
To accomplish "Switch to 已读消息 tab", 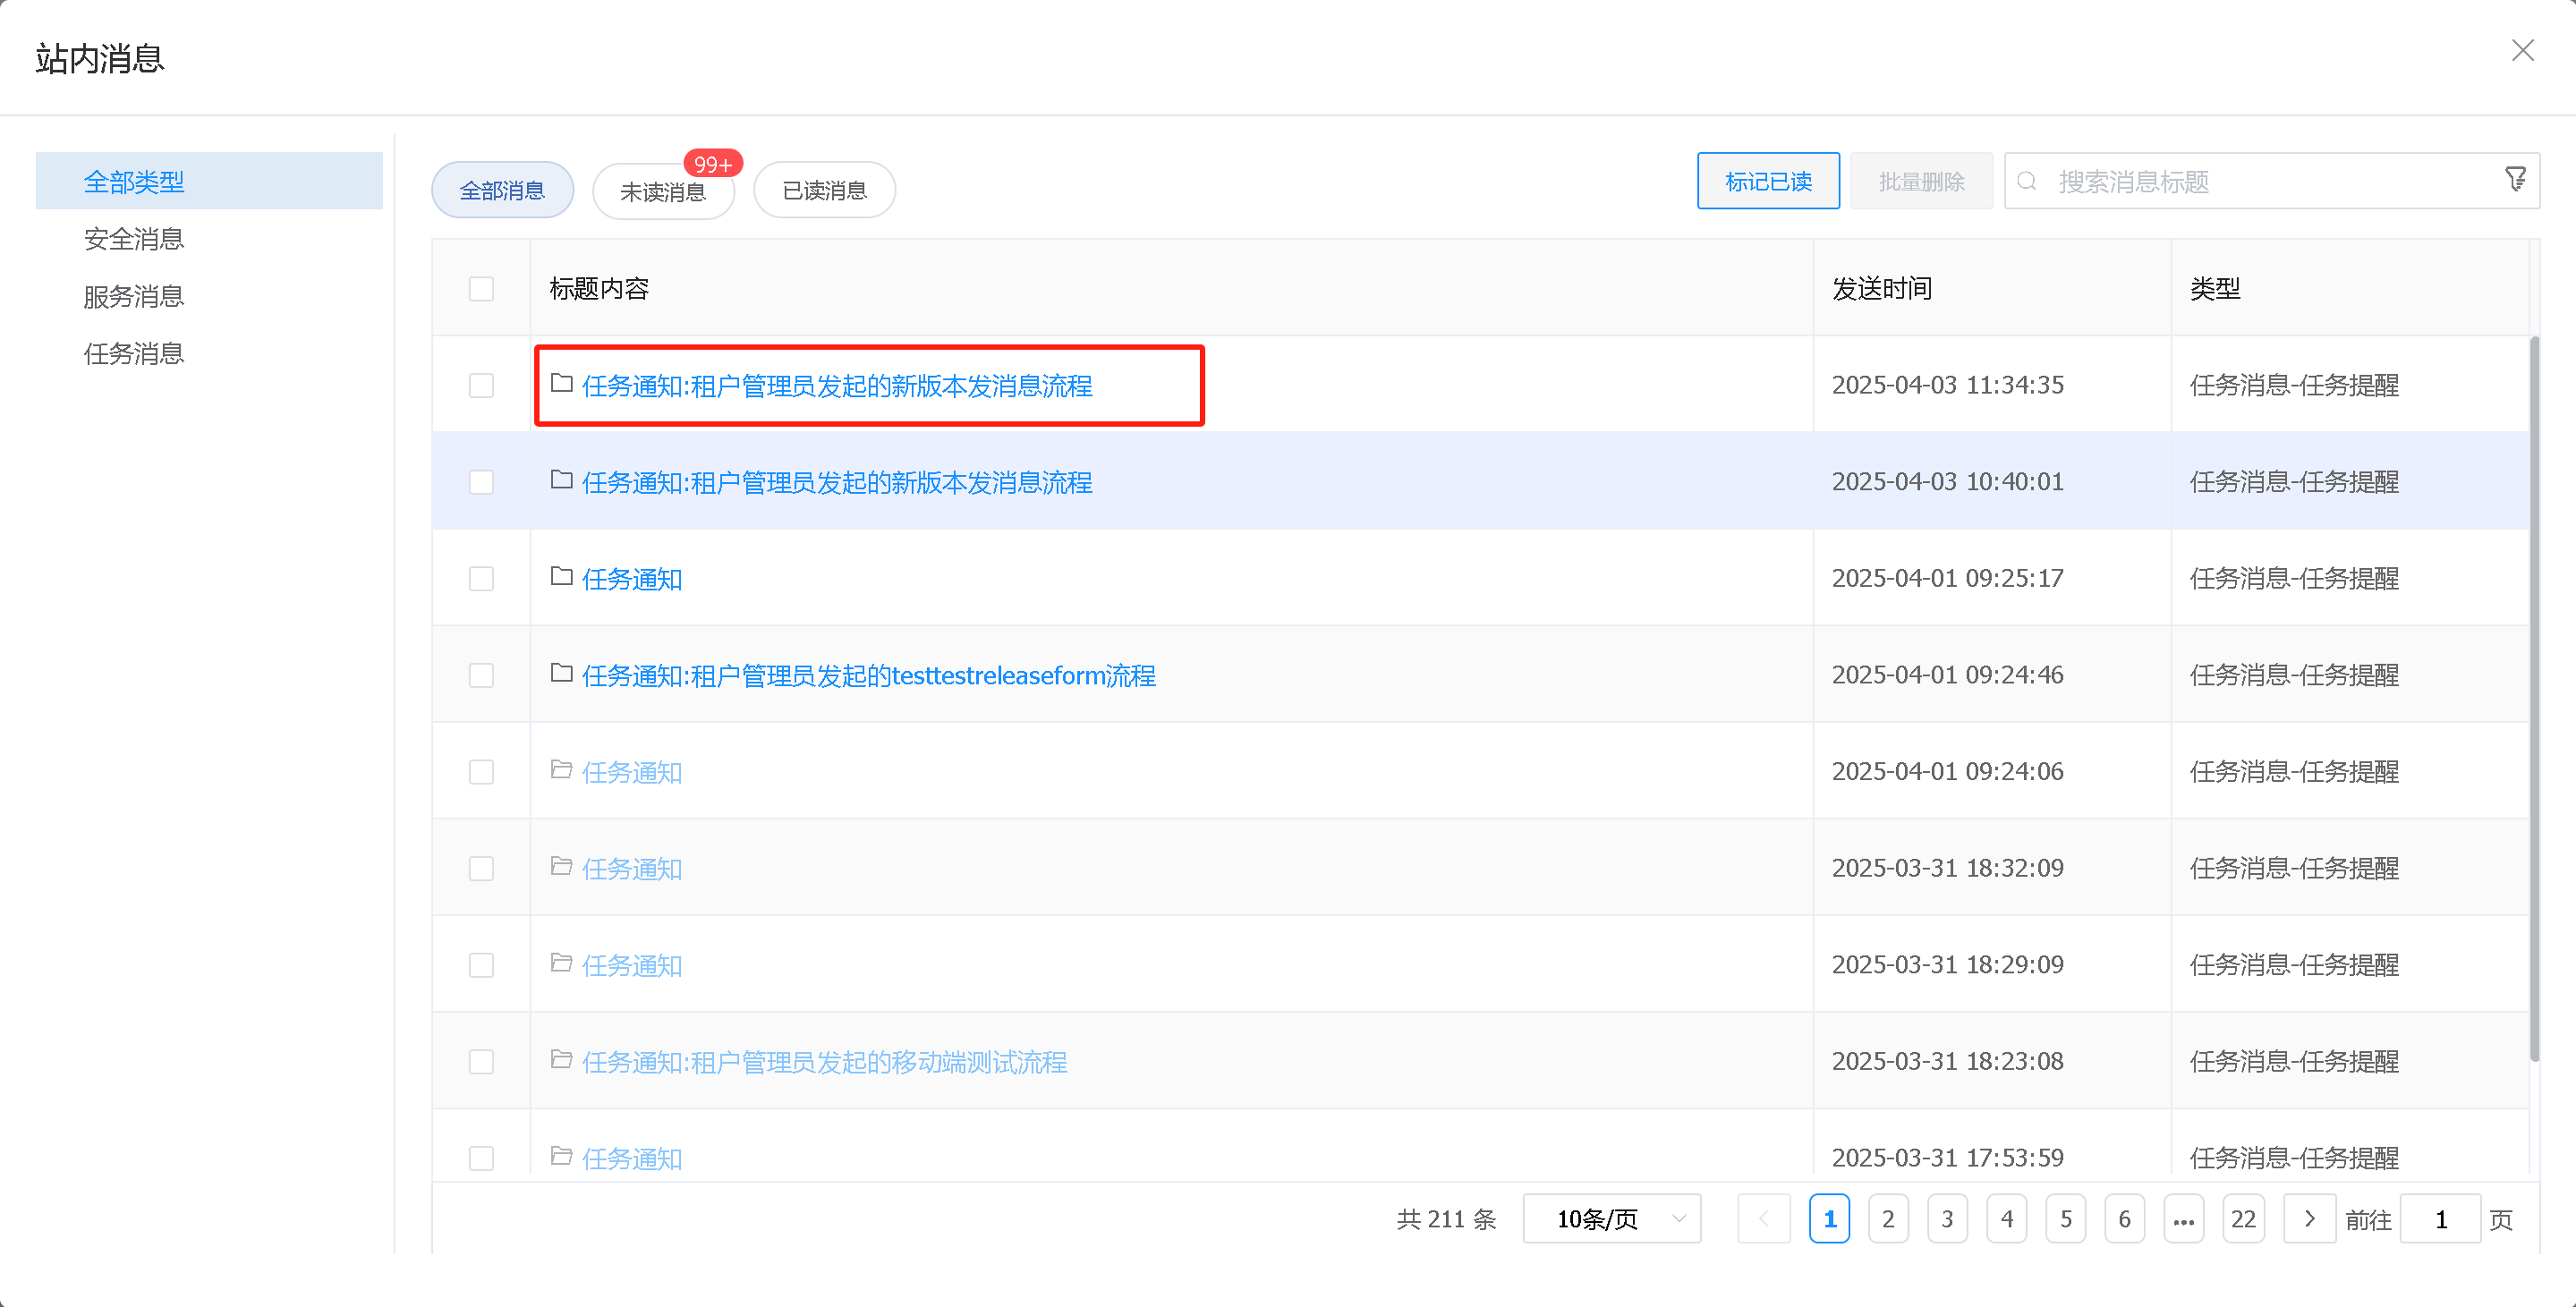I will click(824, 190).
